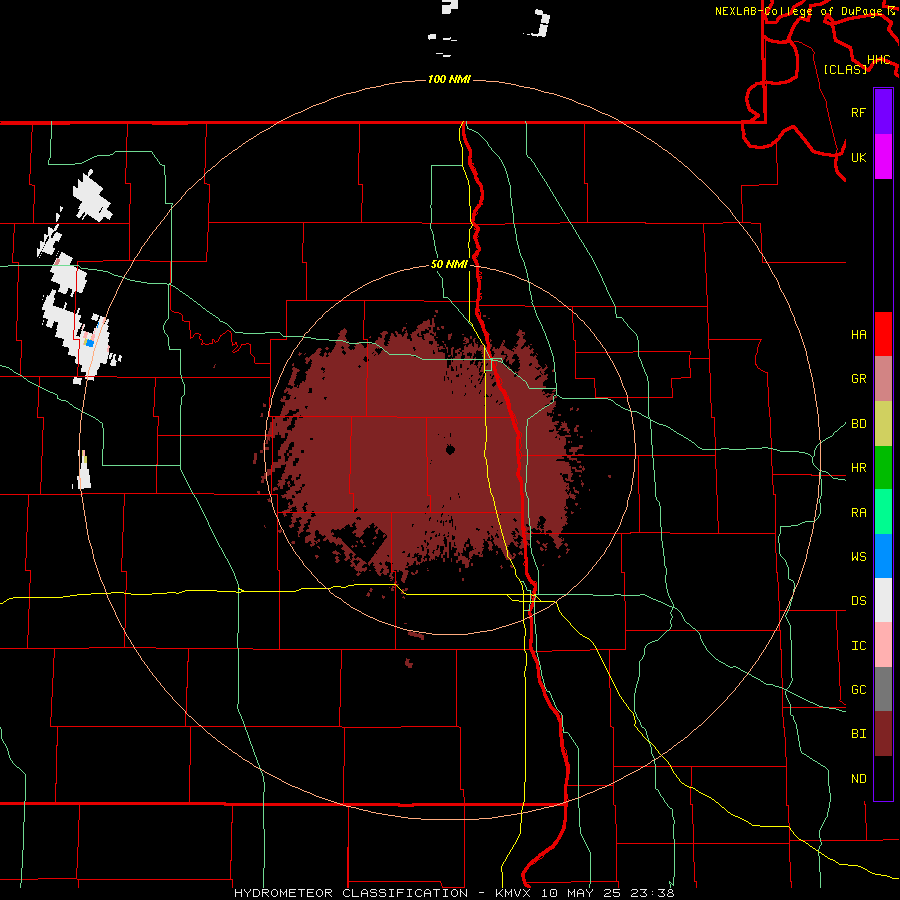Select the IC light-pink legend swatch
Image resolution: width=900 pixels, height=900 pixels.
click(x=883, y=645)
